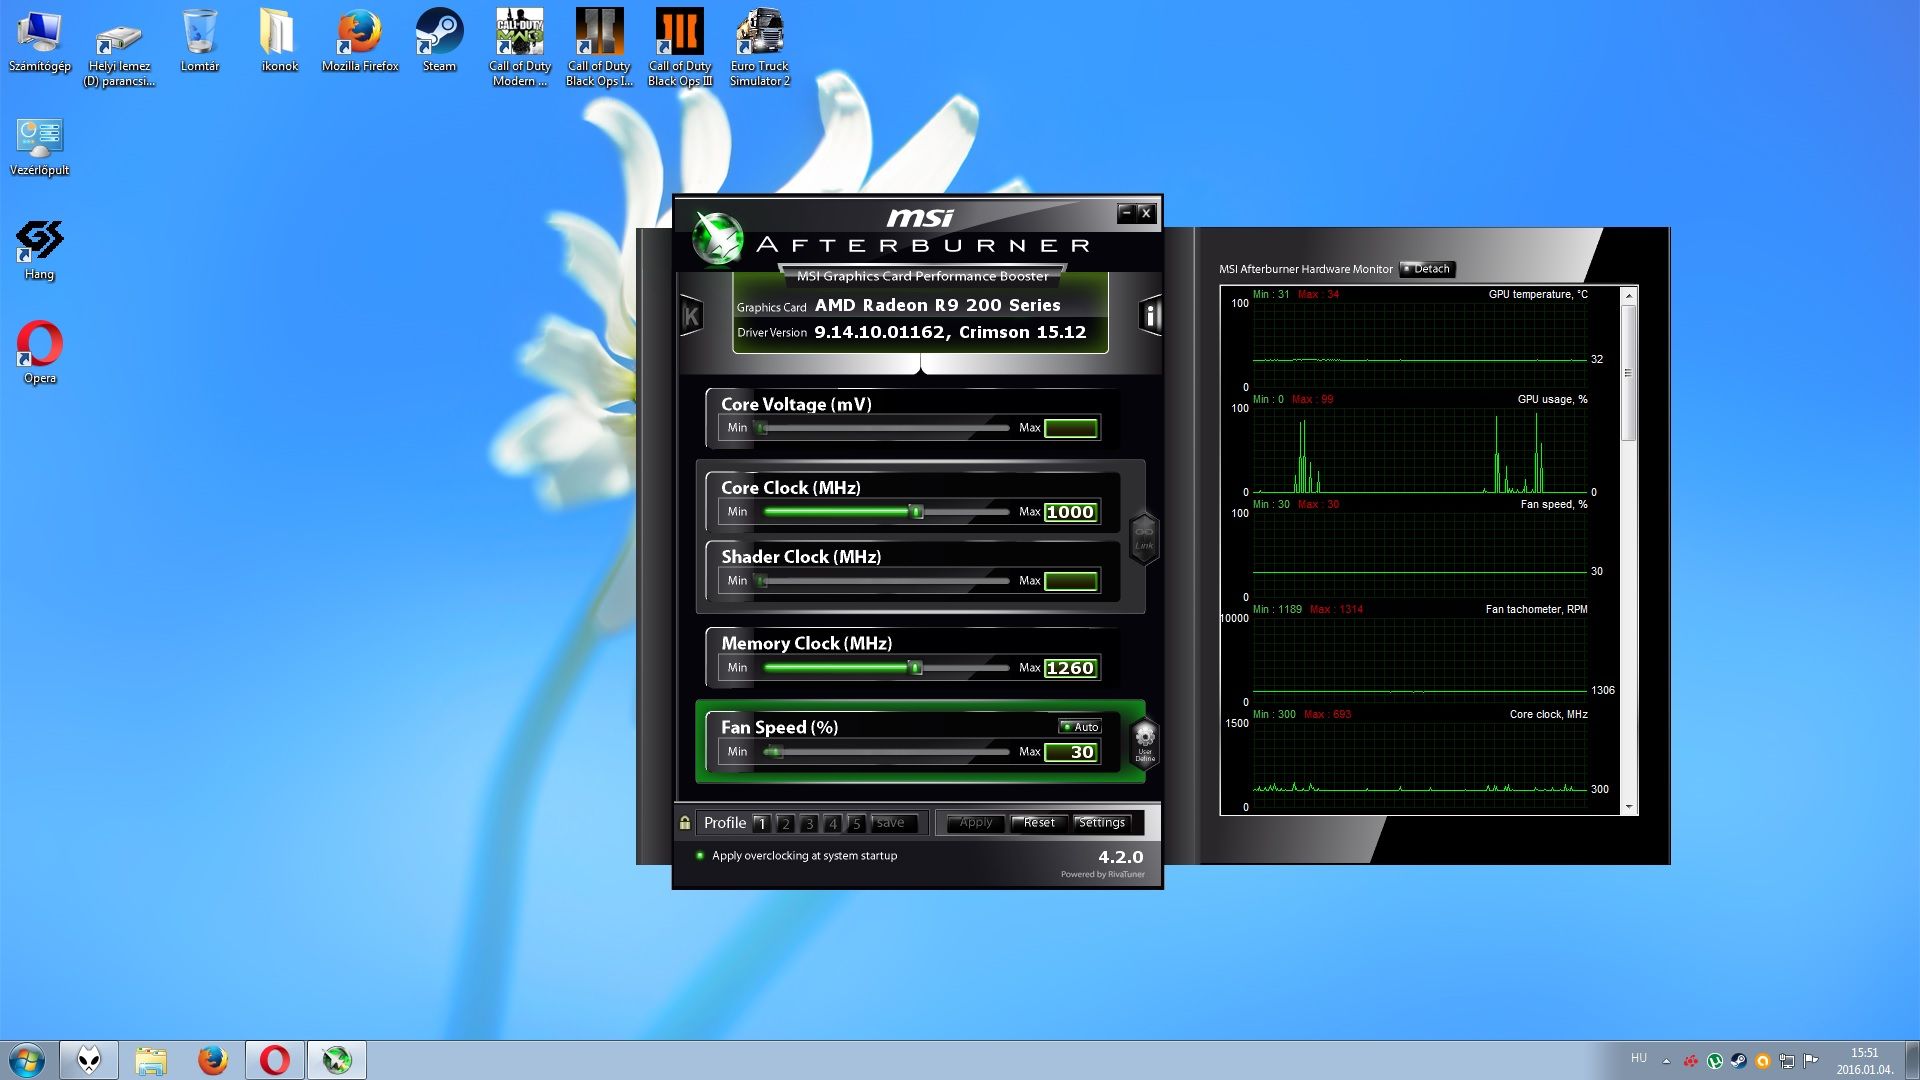
Task: Open the Kombustor K side button
Action: pyautogui.click(x=691, y=316)
